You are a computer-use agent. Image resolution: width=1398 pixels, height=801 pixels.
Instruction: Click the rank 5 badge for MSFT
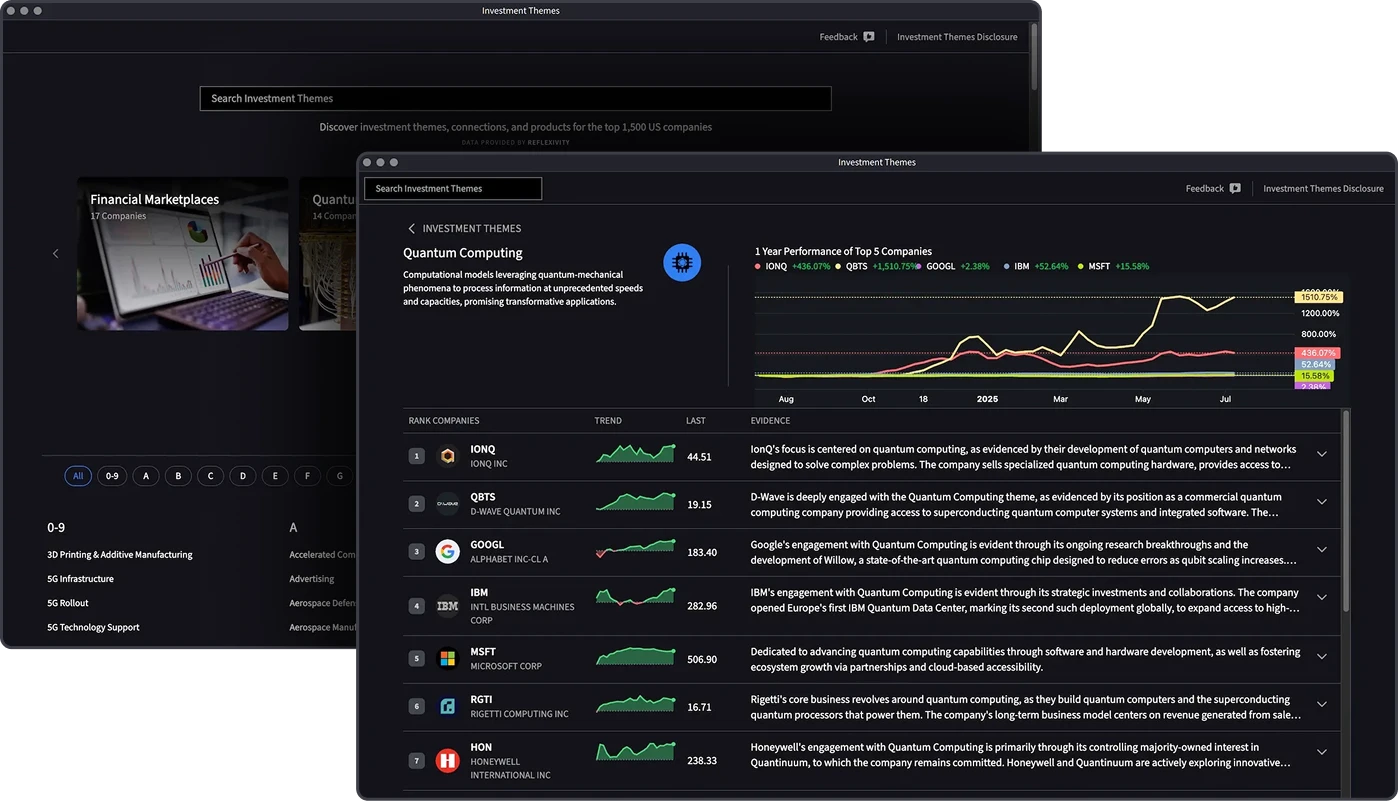click(x=417, y=659)
